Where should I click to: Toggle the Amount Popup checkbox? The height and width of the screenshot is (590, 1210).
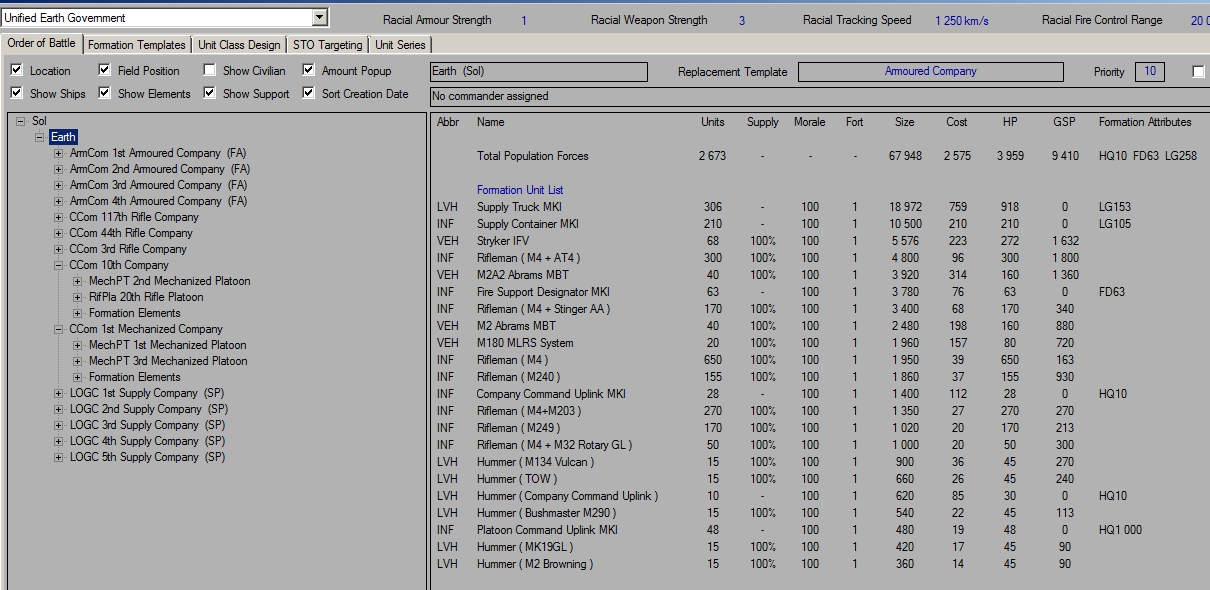(309, 70)
